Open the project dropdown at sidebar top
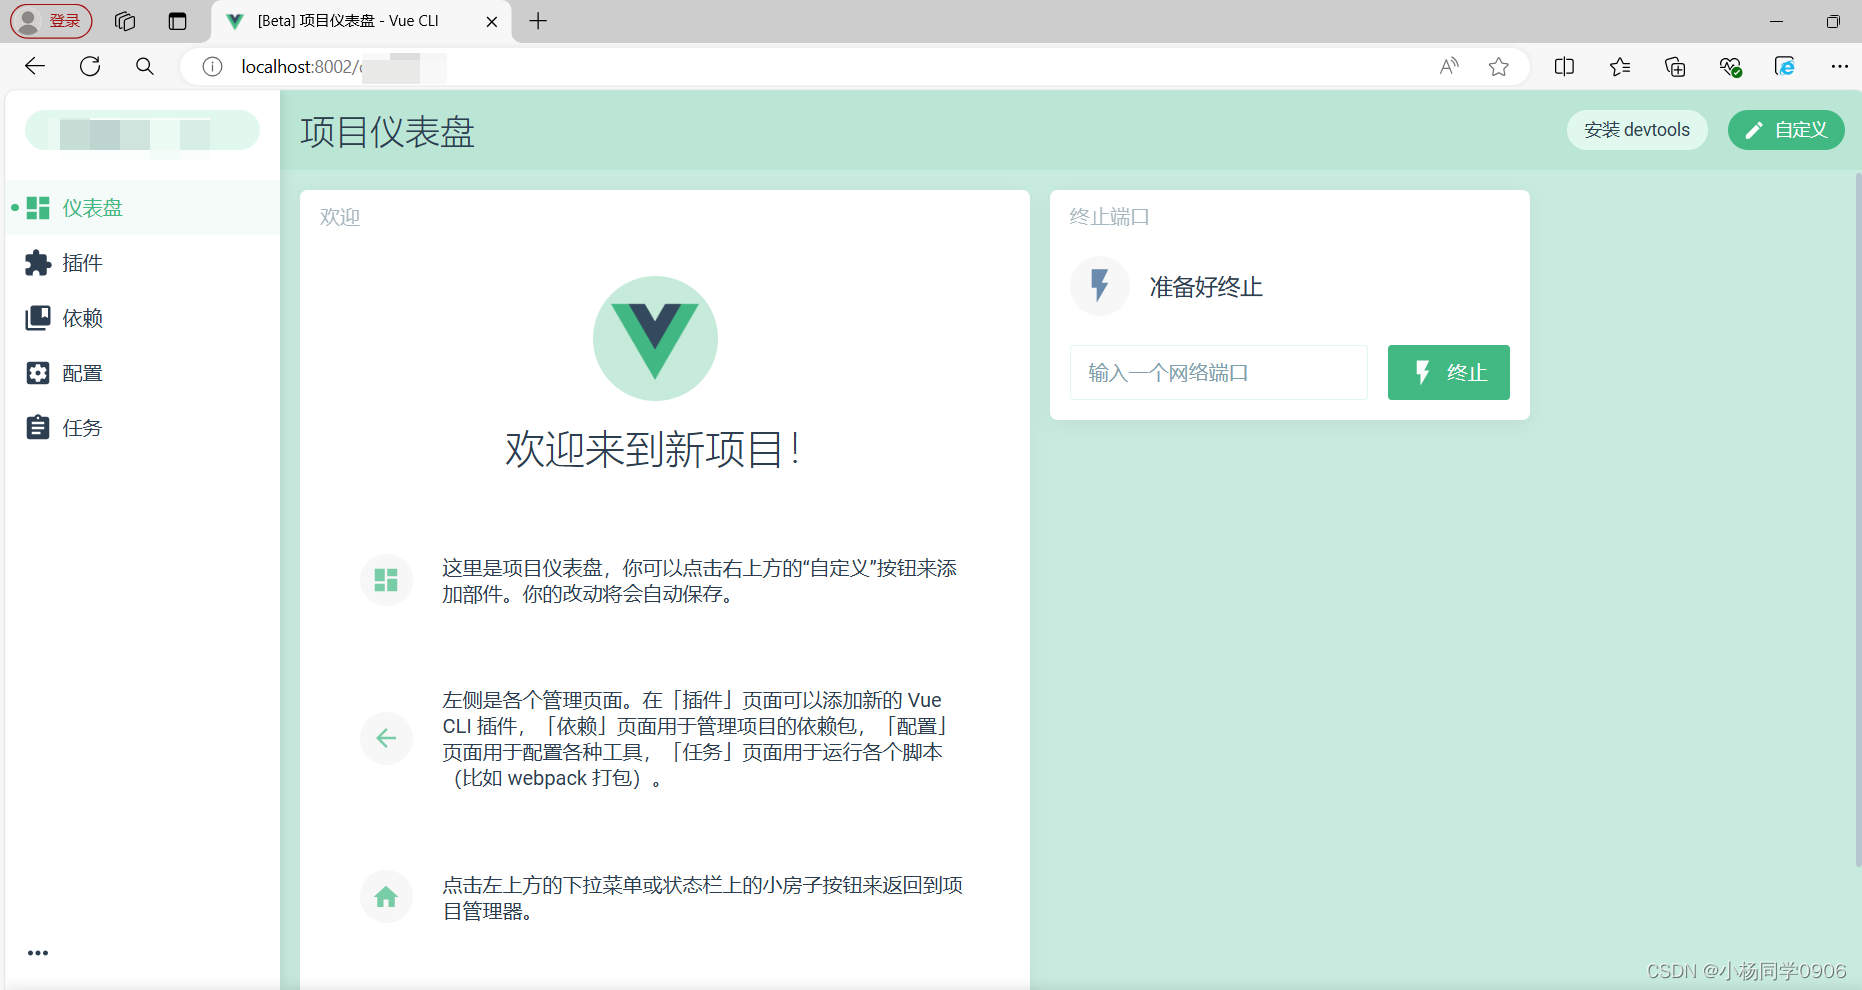Image resolution: width=1862 pixels, height=990 pixels. click(x=142, y=131)
